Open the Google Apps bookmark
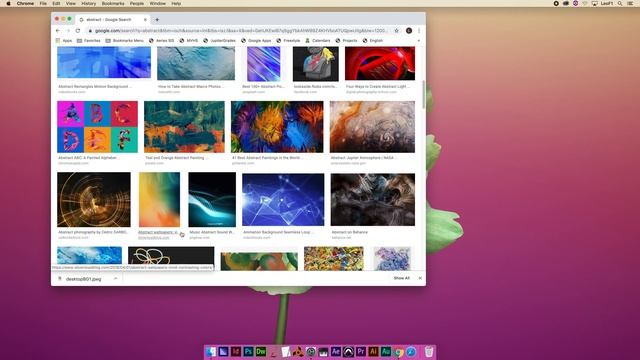The image size is (640, 360). point(256,41)
